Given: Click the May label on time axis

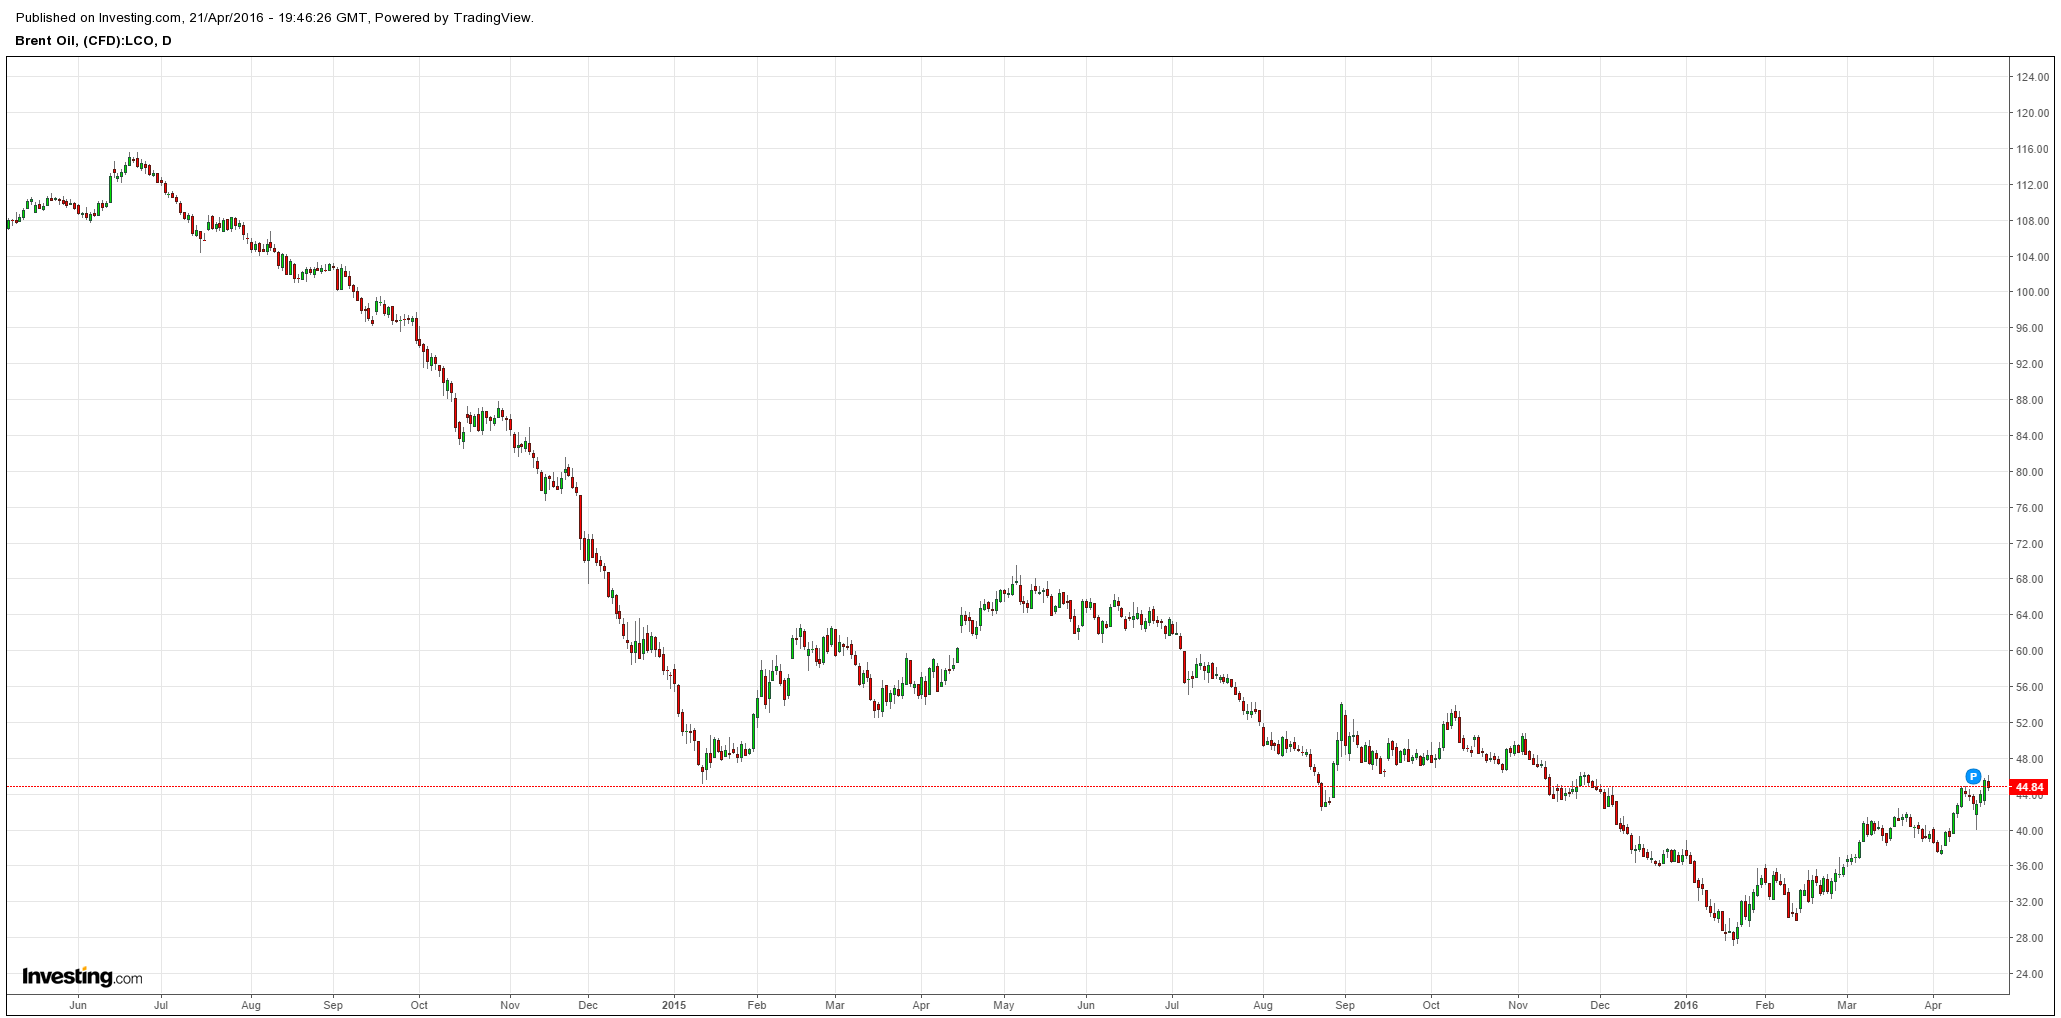Looking at the screenshot, I should click(x=1004, y=1005).
